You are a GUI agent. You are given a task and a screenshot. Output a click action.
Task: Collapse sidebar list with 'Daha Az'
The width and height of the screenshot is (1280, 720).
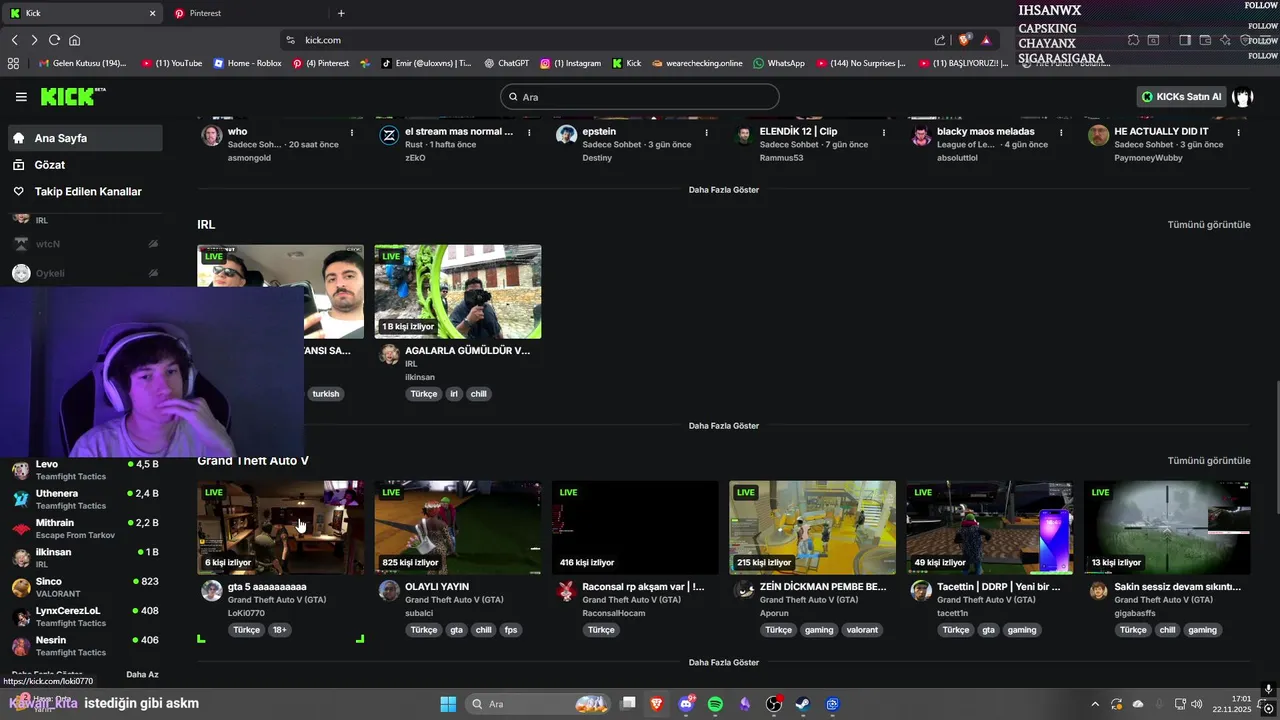(142, 675)
